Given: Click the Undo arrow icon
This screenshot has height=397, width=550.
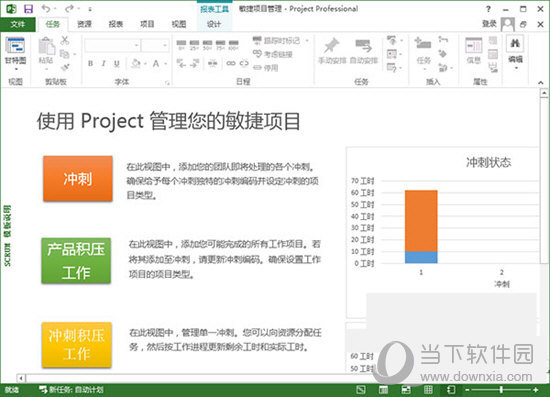Looking at the screenshot, I should (x=46, y=8).
